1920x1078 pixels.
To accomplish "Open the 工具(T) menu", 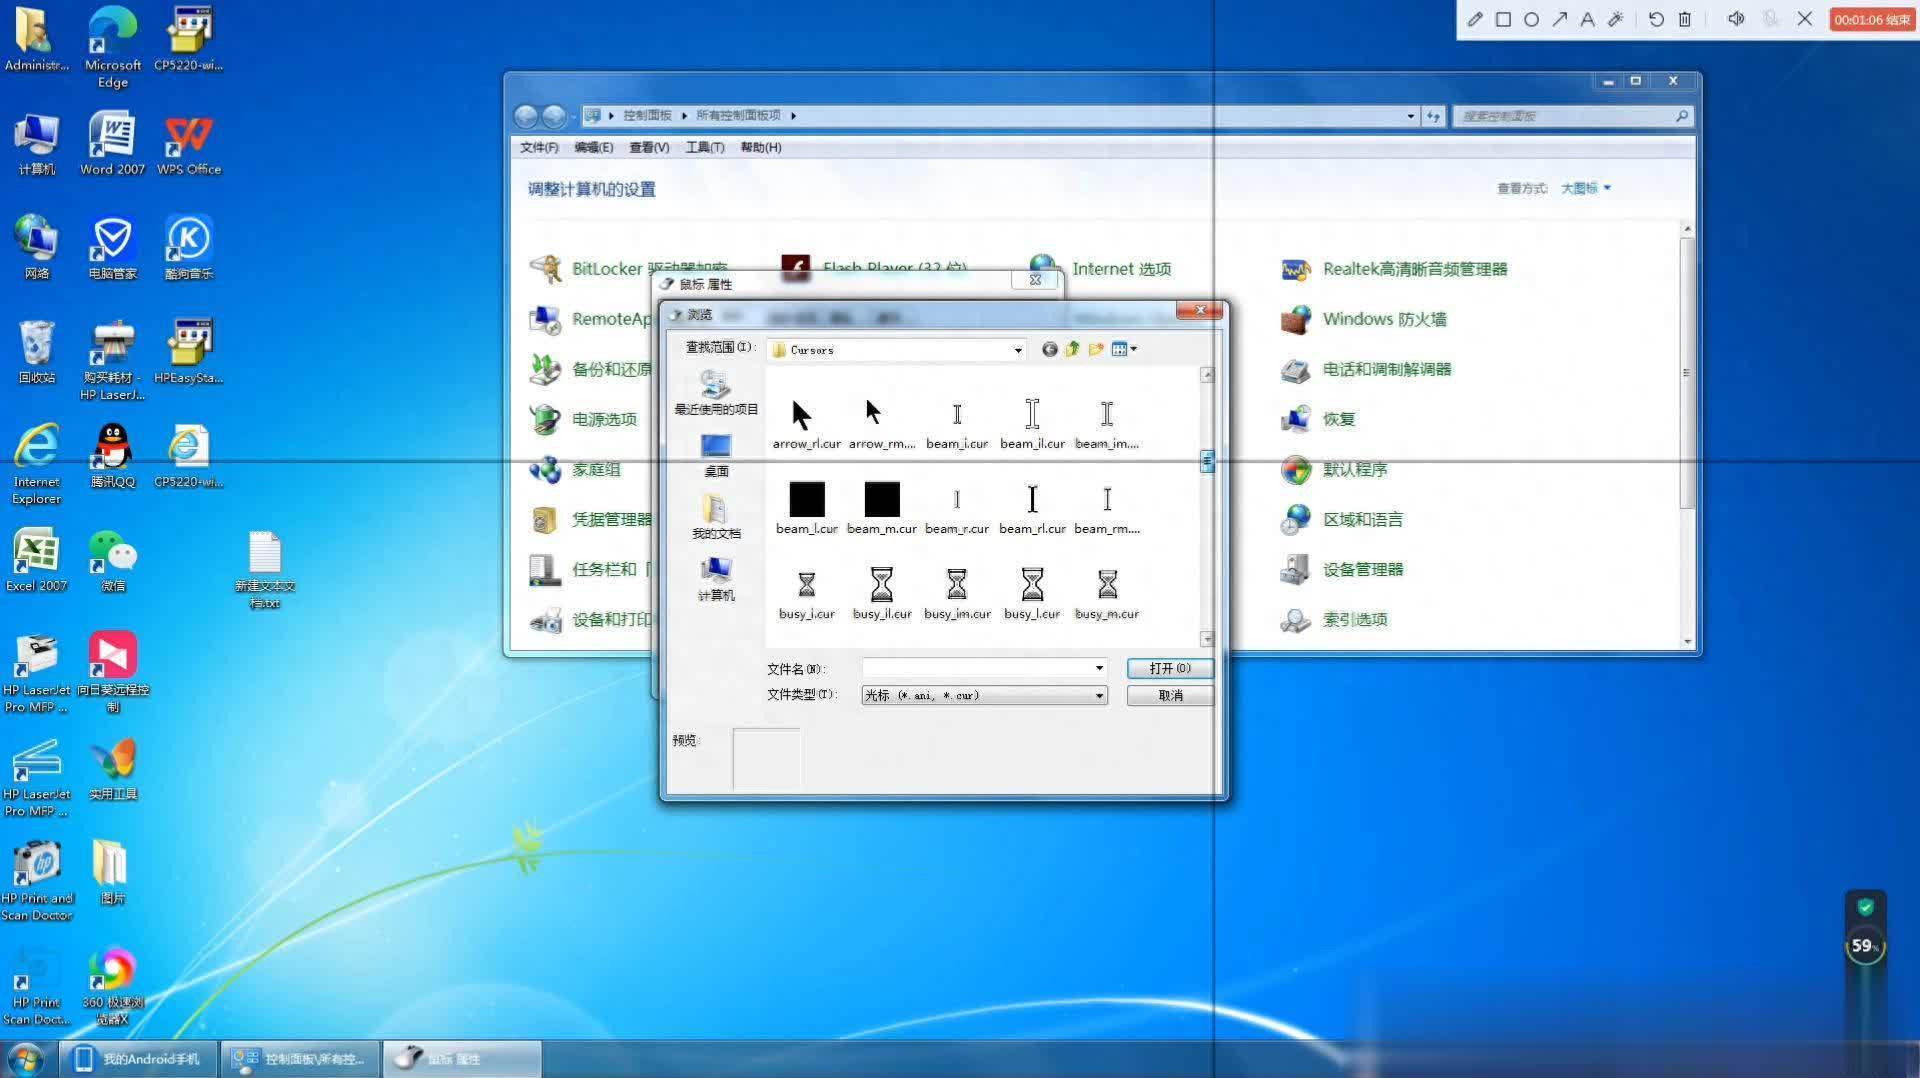I will tap(704, 147).
